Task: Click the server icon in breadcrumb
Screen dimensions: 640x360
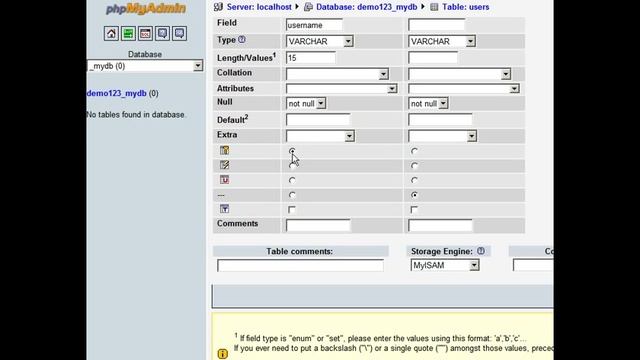Action: click(218, 7)
